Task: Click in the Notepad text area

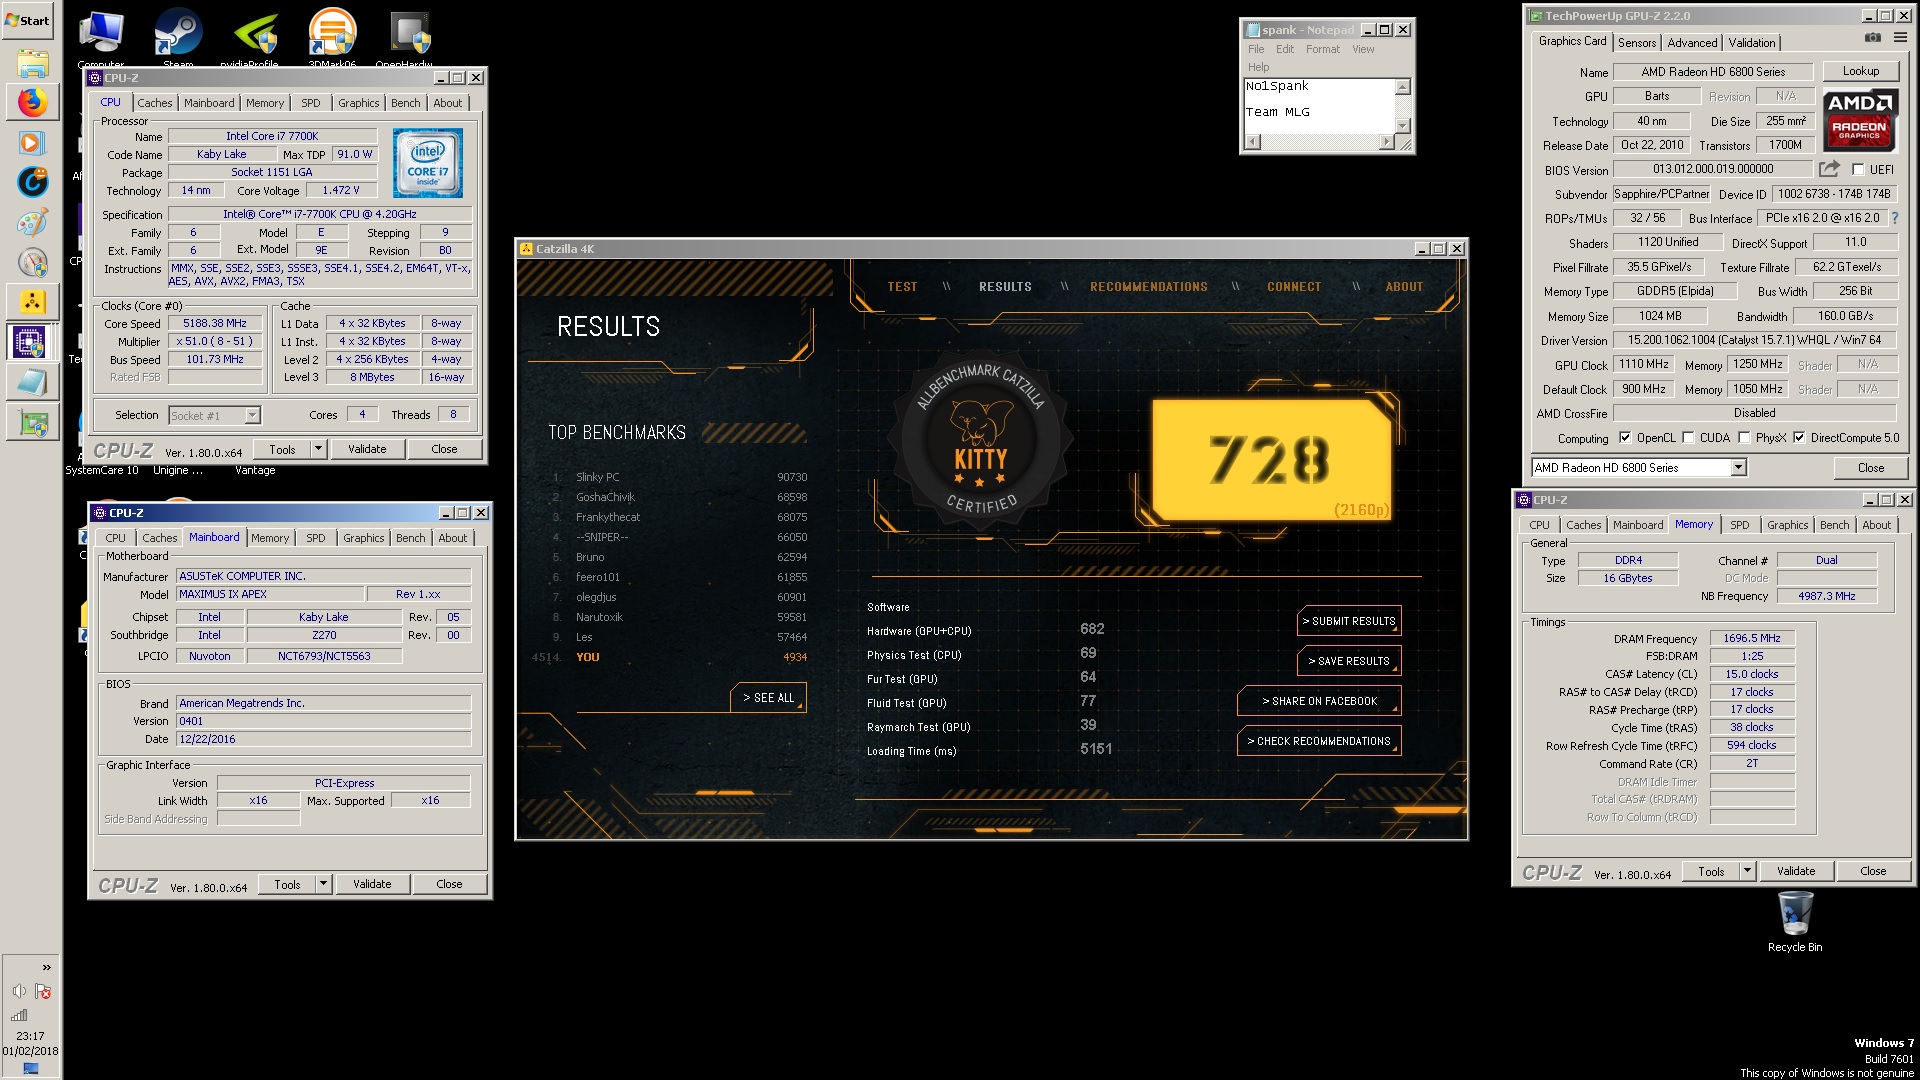Action: coord(1319,105)
